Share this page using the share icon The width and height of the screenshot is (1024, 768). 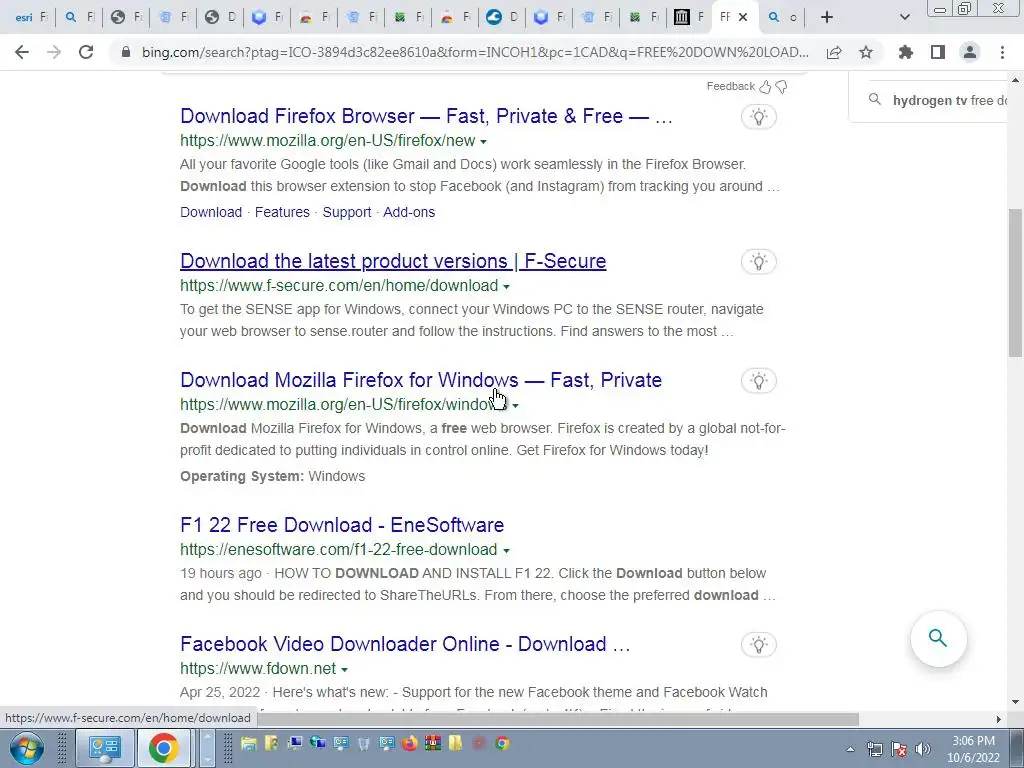pos(834,52)
